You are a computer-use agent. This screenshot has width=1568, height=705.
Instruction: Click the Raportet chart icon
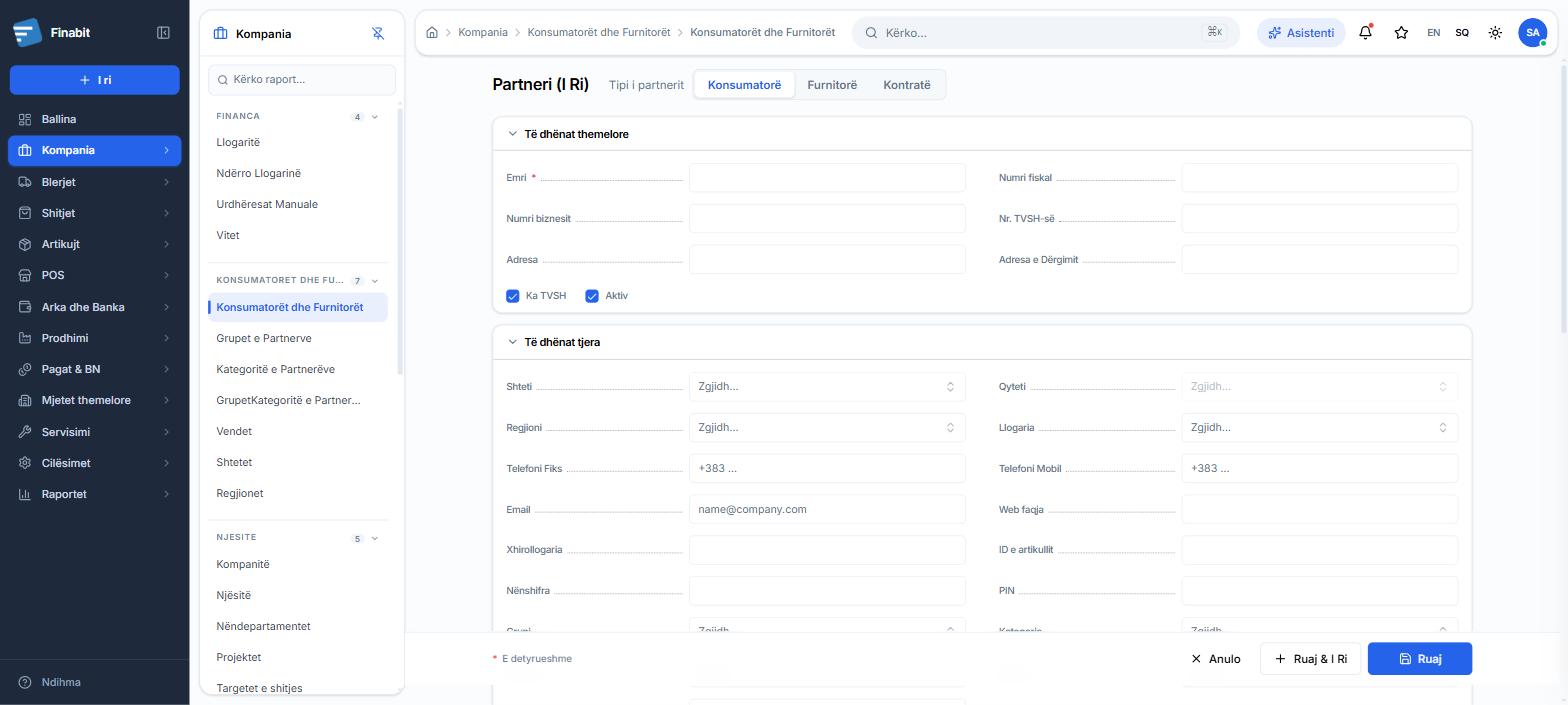coord(25,494)
